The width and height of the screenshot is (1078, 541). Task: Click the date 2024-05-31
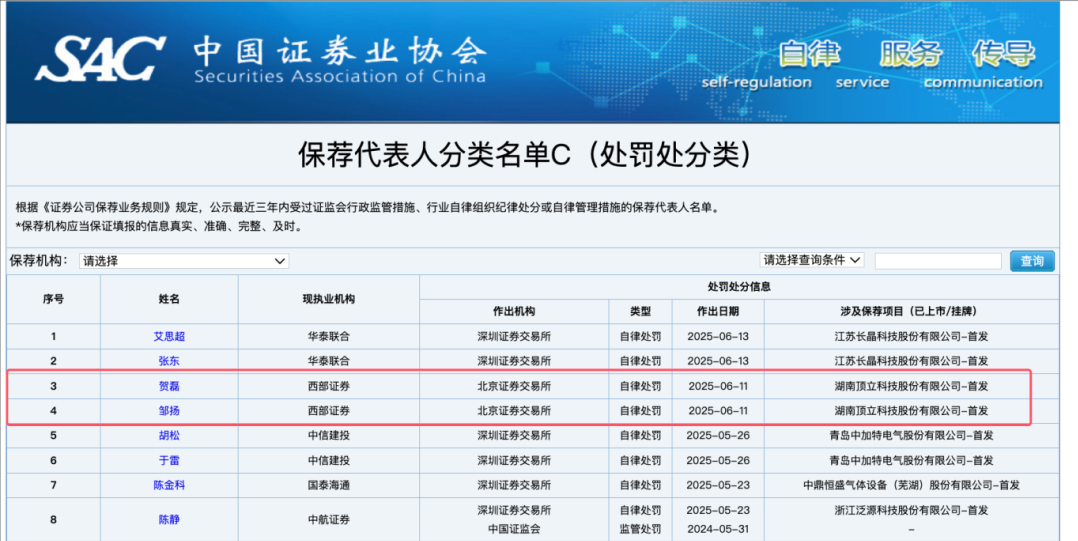718,529
